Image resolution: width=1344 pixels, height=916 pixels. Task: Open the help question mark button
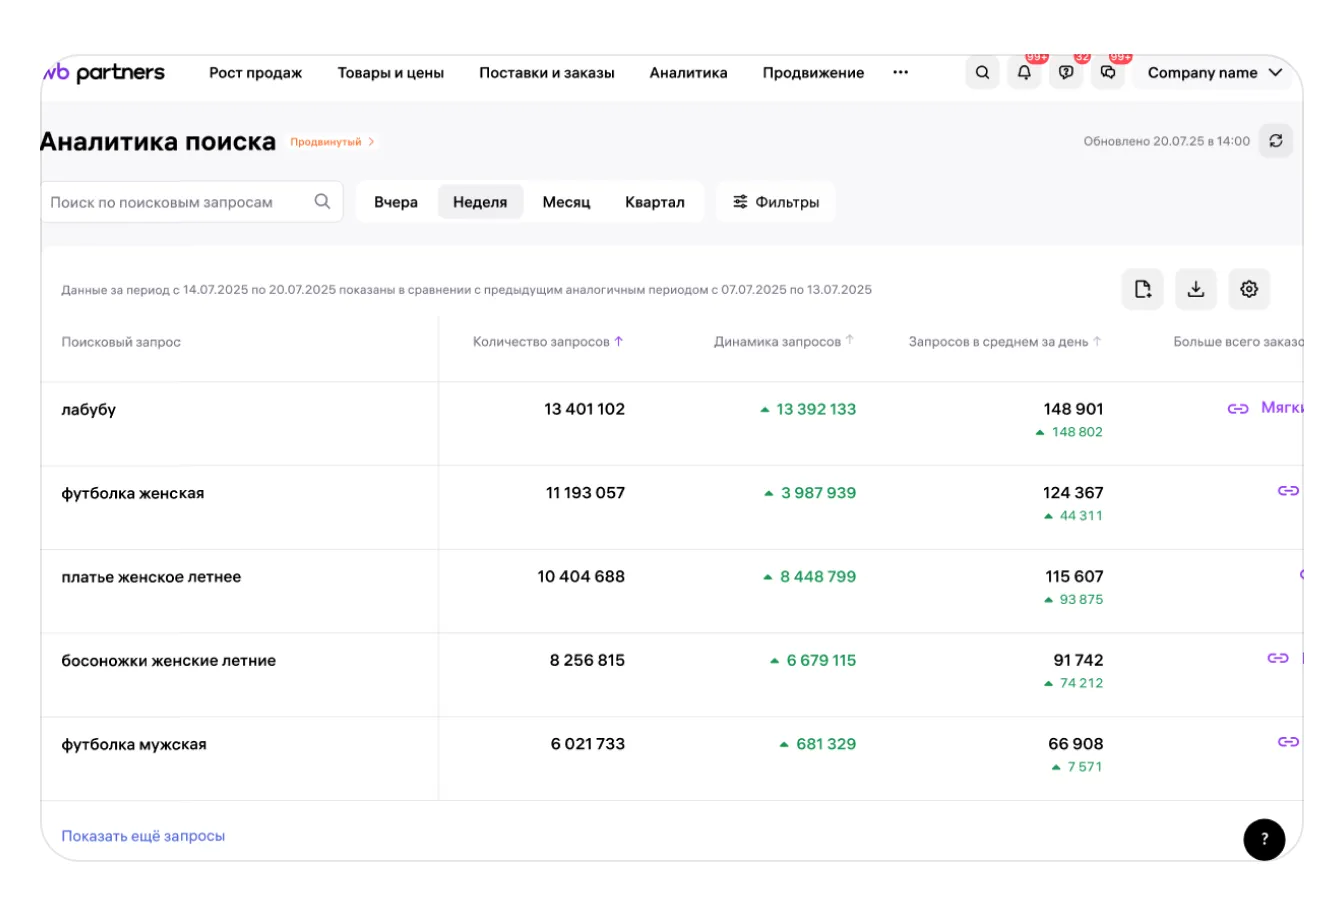(1264, 839)
